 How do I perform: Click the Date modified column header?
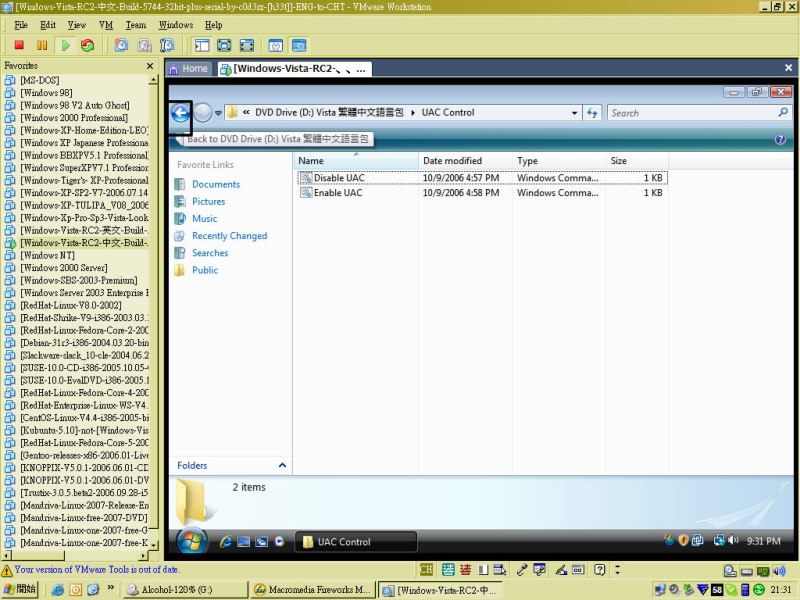coord(465,161)
